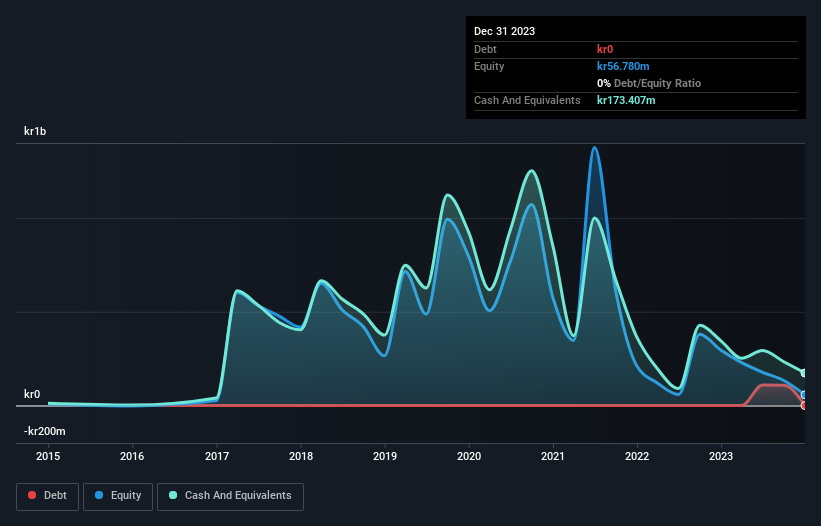Select the 2021 x-axis label
This screenshot has width=821, height=526.
[x=553, y=456]
